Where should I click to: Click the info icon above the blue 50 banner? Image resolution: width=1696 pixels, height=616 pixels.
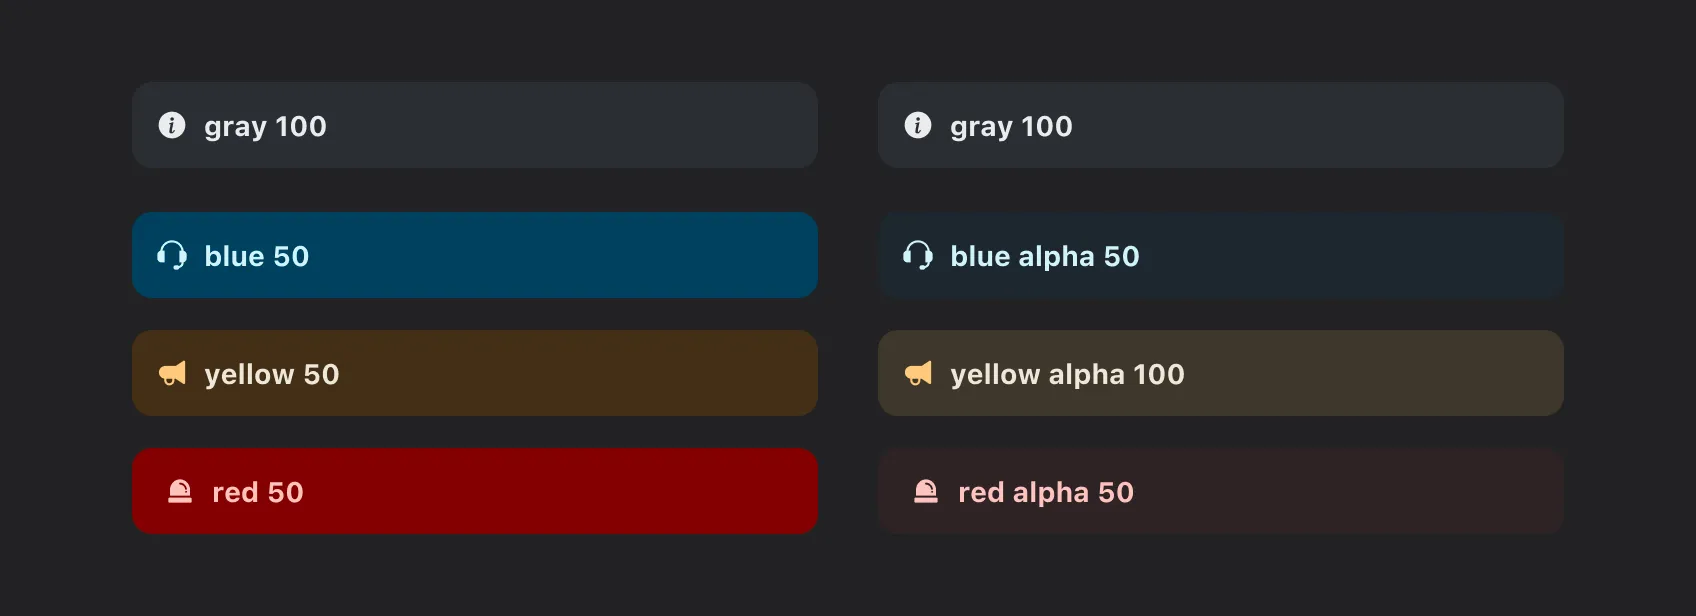coord(172,126)
